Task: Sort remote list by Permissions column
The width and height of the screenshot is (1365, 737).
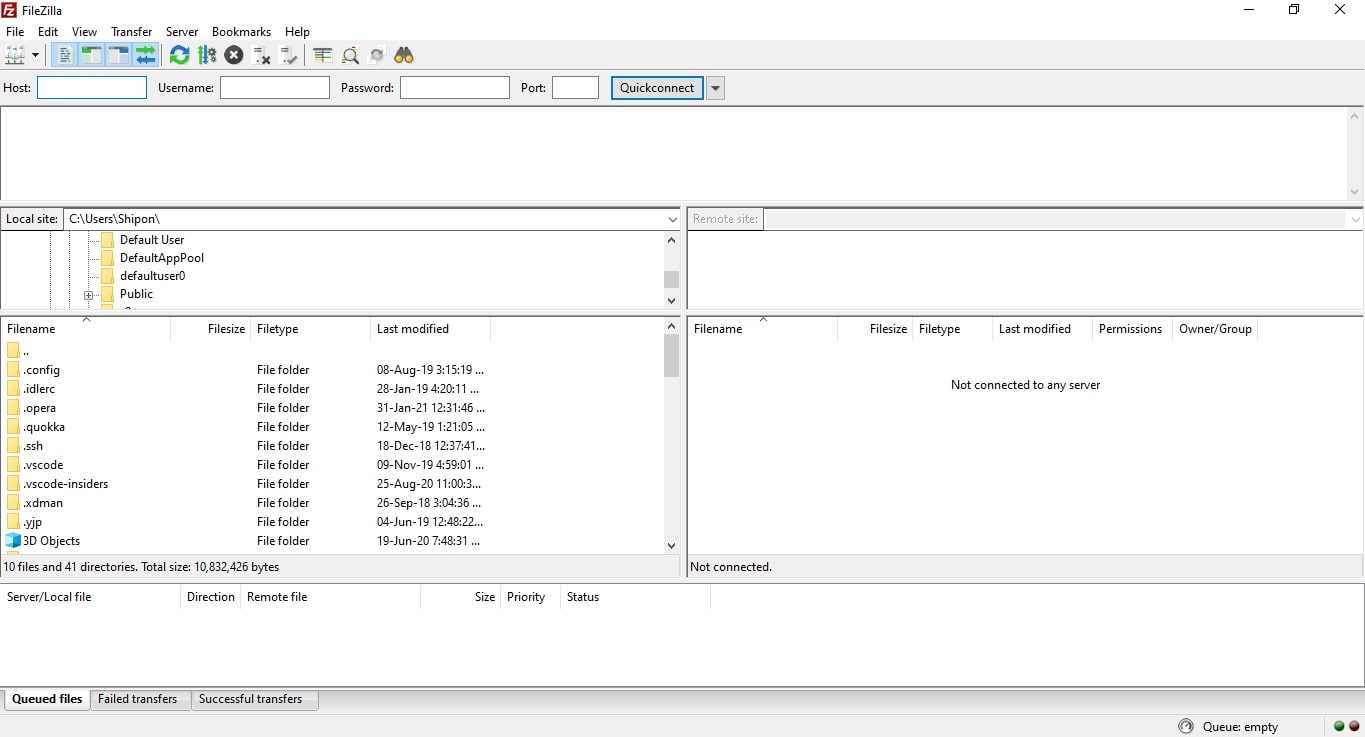Action: tap(1132, 329)
